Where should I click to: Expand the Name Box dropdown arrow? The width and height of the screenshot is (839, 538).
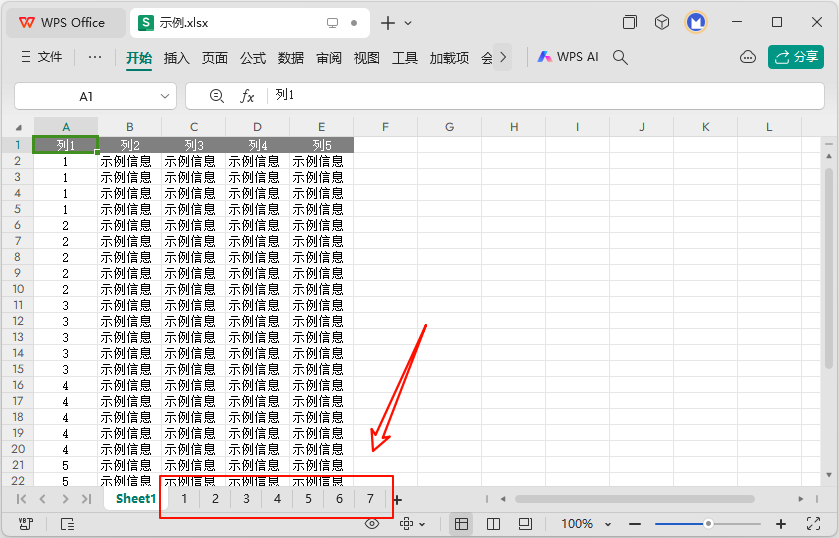pos(166,96)
